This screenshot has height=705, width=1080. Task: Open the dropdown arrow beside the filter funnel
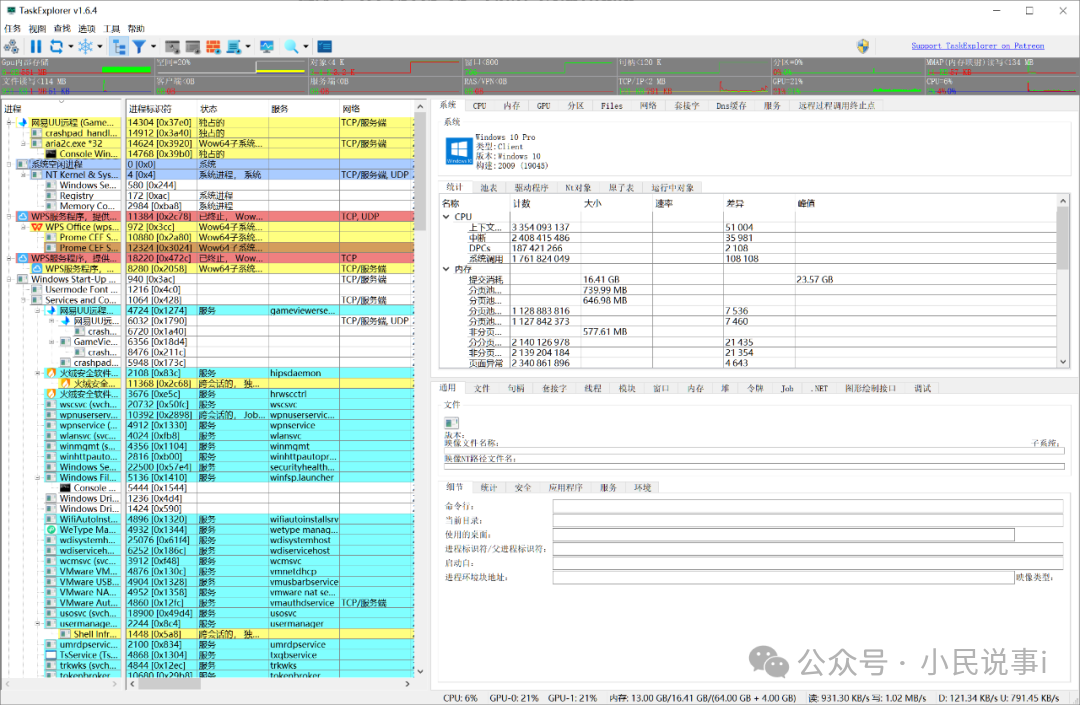click(x=153, y=46)
